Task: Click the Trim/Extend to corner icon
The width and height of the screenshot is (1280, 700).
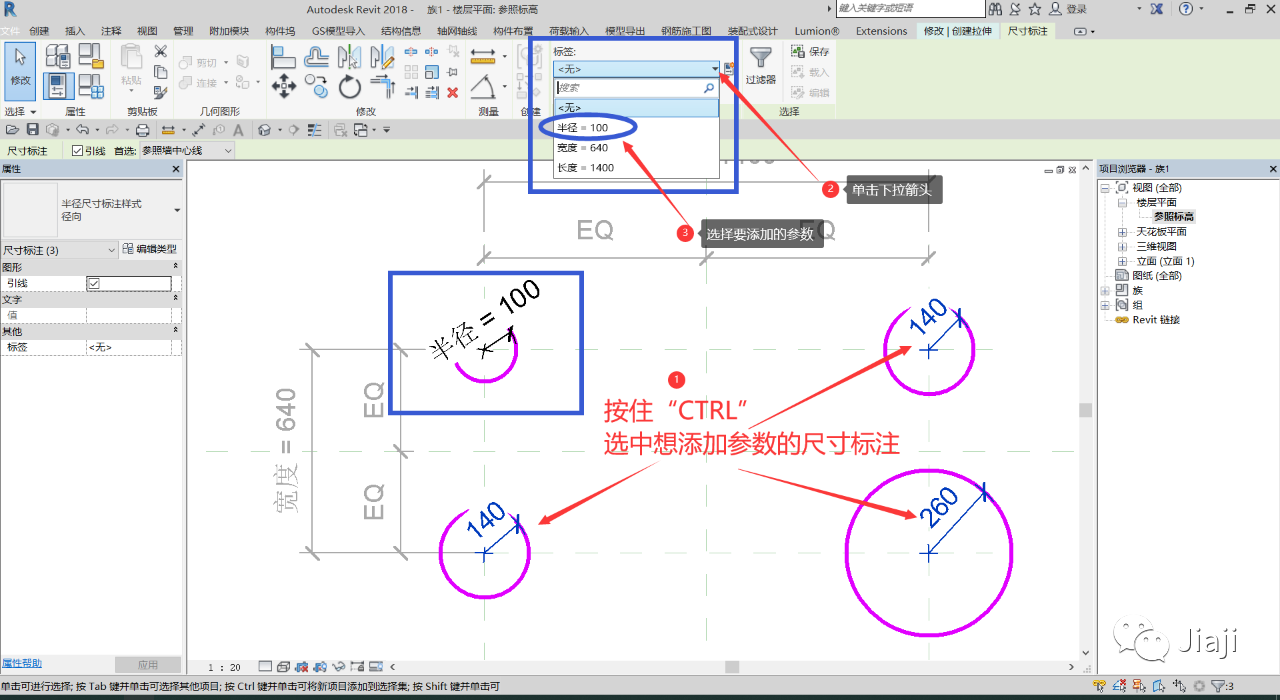Action: coord(382,87)
